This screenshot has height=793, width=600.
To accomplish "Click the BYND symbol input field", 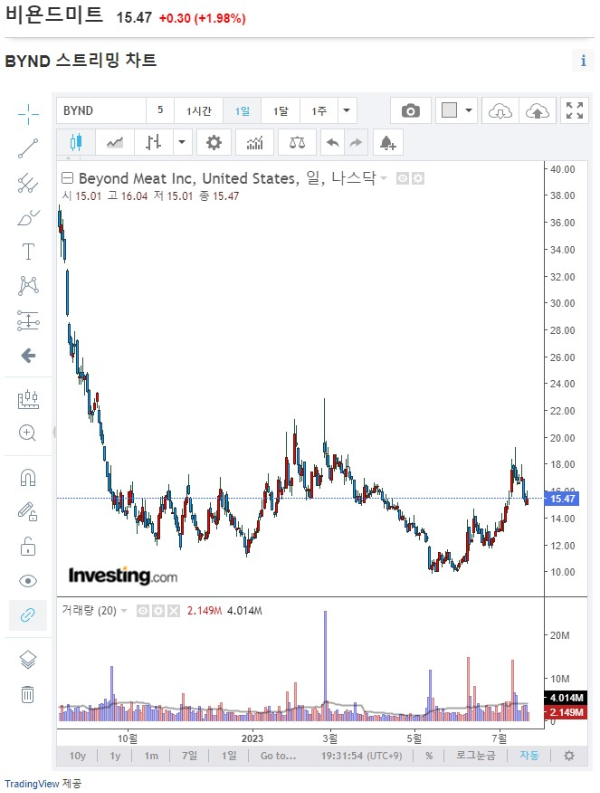I will click(101, 111).
